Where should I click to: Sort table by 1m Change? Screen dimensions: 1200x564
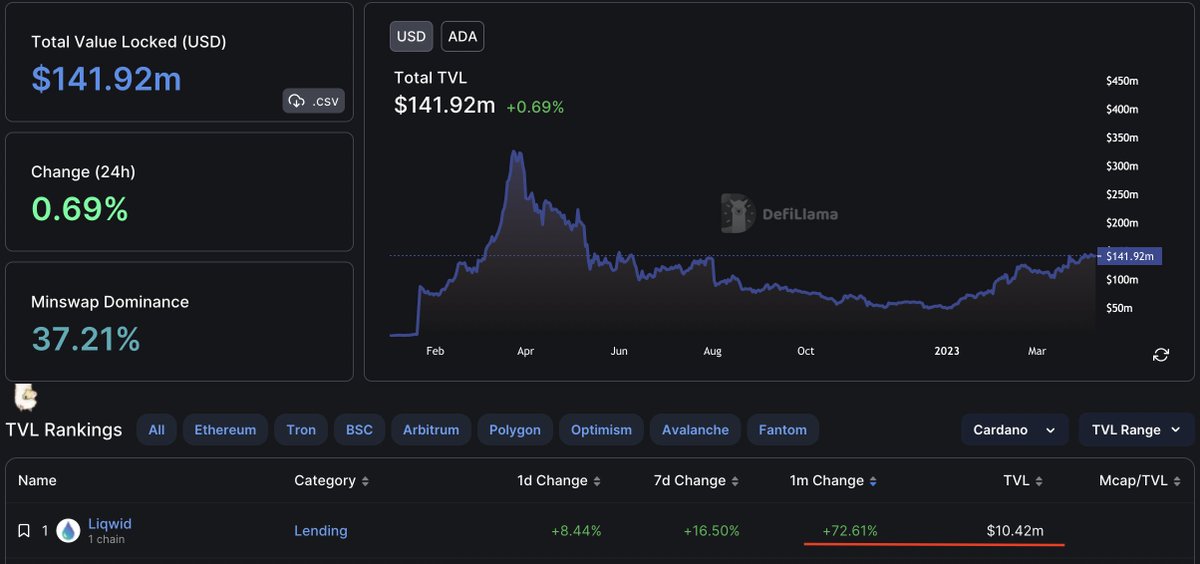click(833, 481)
